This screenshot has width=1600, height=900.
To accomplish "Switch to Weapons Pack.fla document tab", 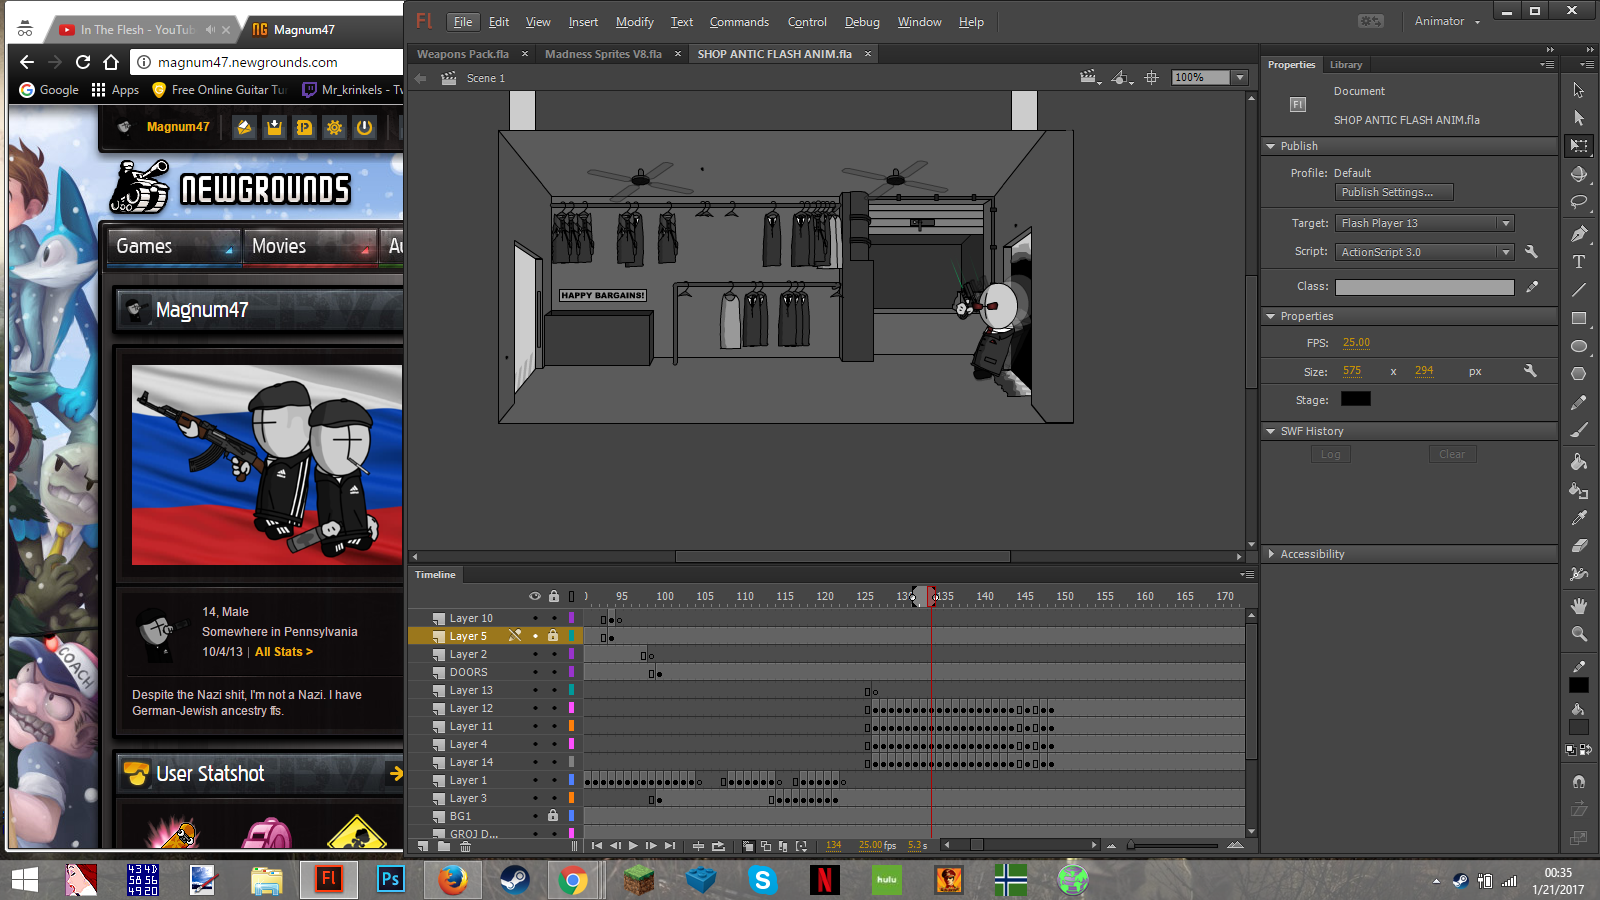I will tap(463, 54).
